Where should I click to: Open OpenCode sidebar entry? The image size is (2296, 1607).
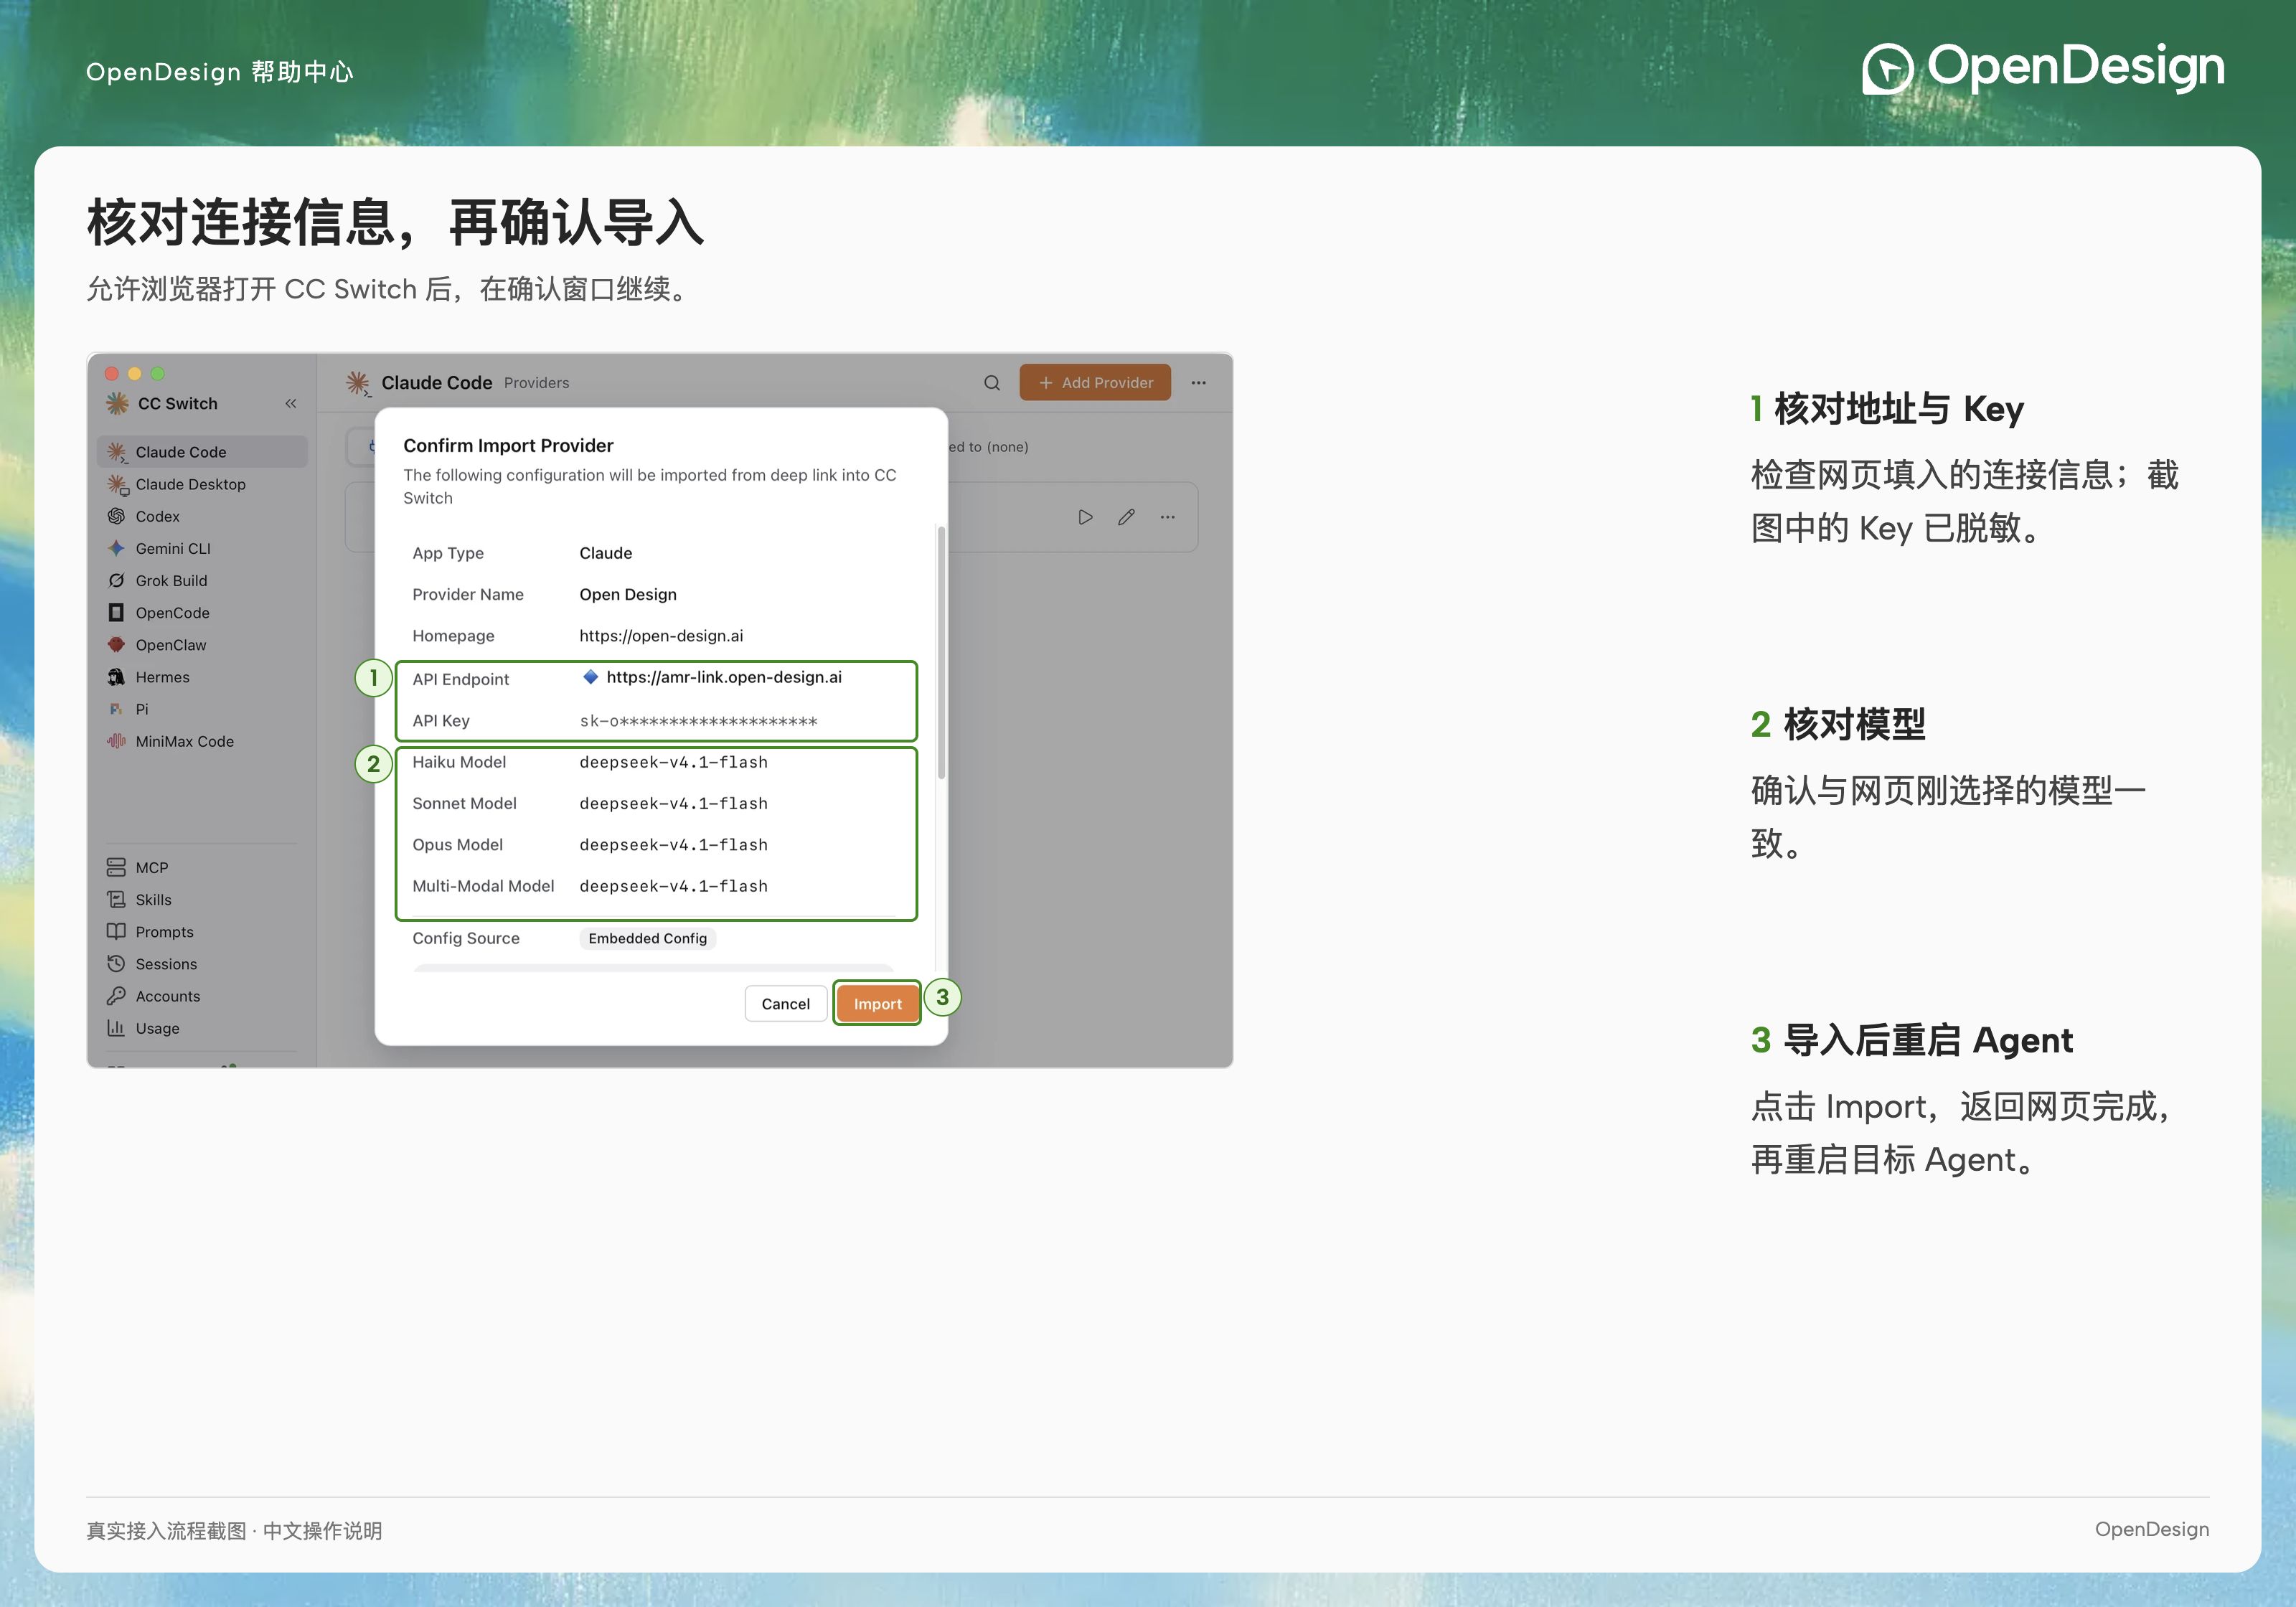pos(202,612)
